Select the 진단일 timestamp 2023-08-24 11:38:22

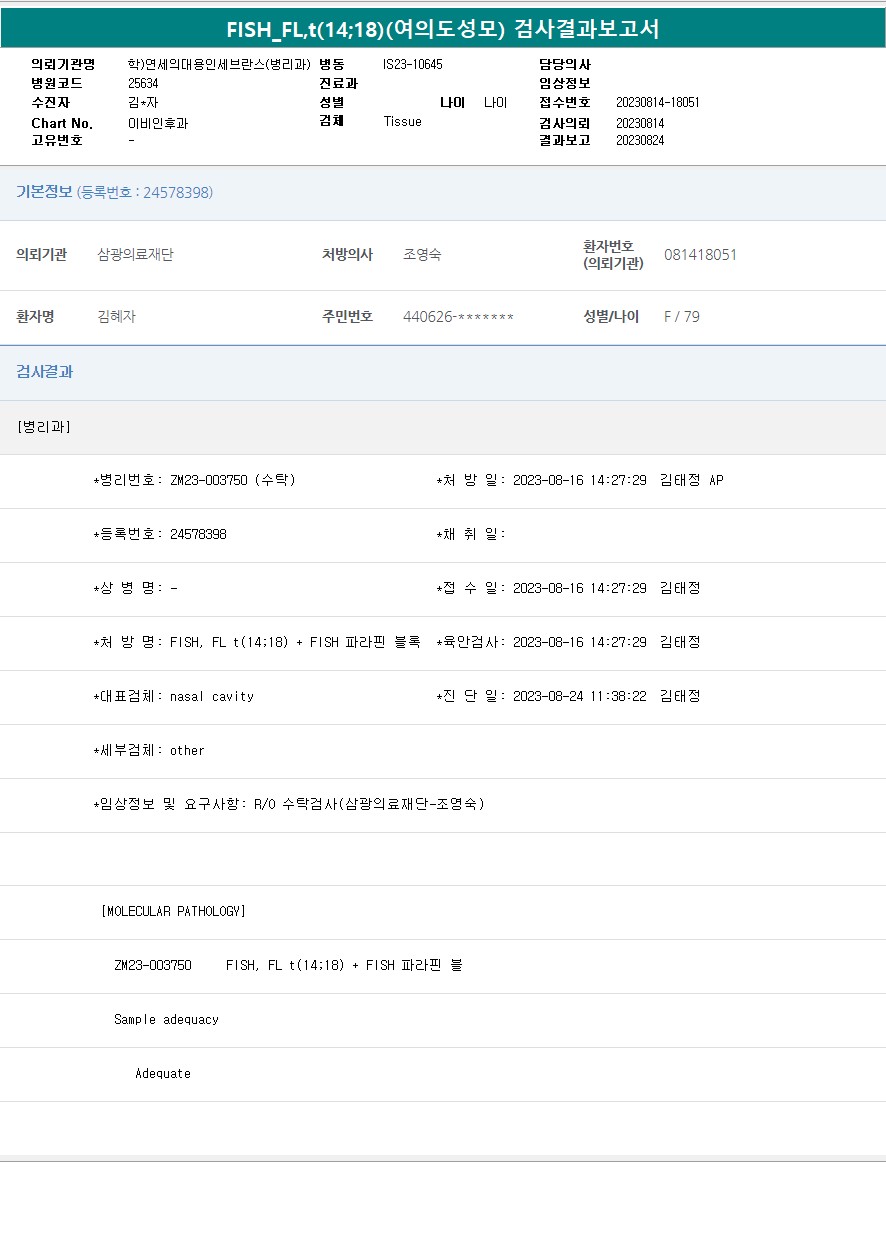(580, 697)
